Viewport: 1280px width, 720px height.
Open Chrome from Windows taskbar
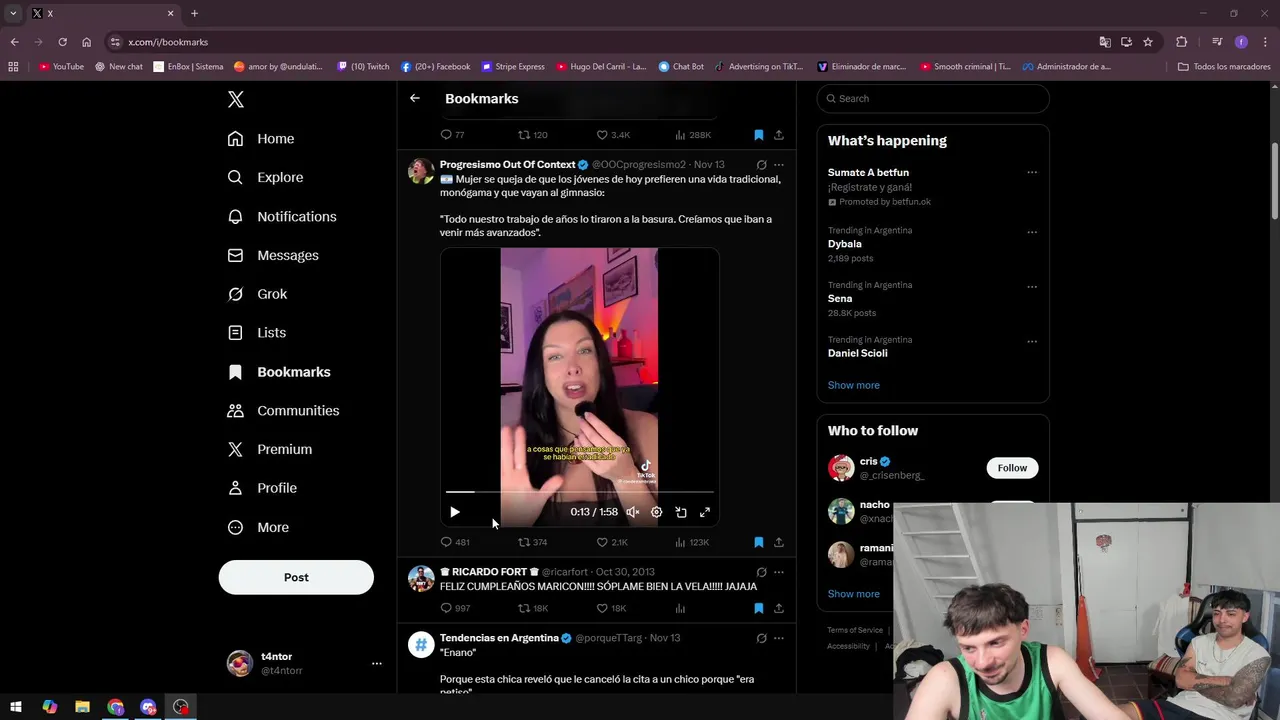[116, 707]
